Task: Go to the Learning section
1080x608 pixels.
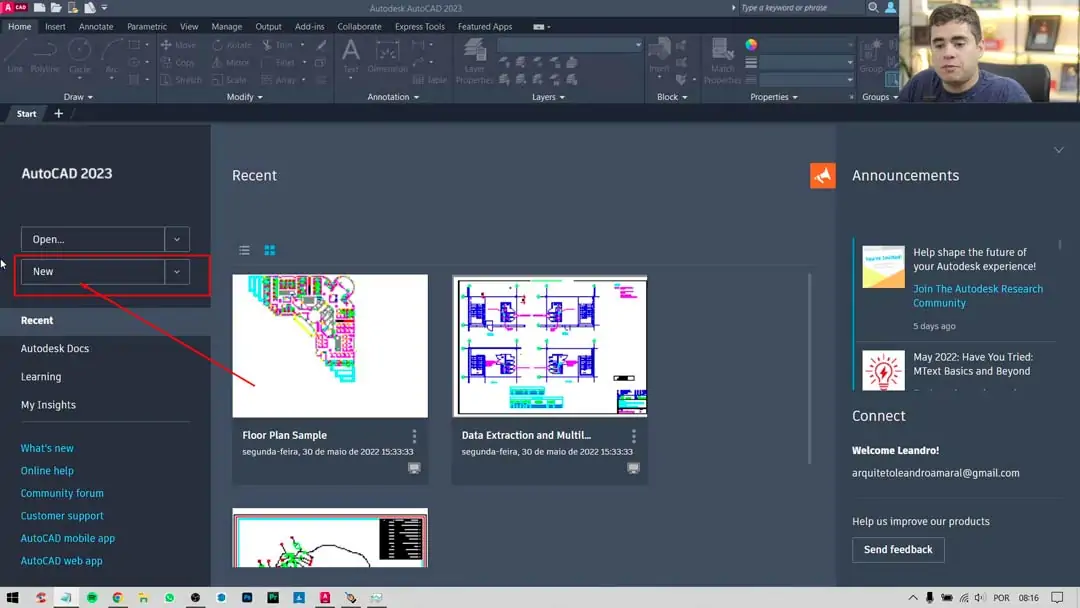Action: [41, 377]
